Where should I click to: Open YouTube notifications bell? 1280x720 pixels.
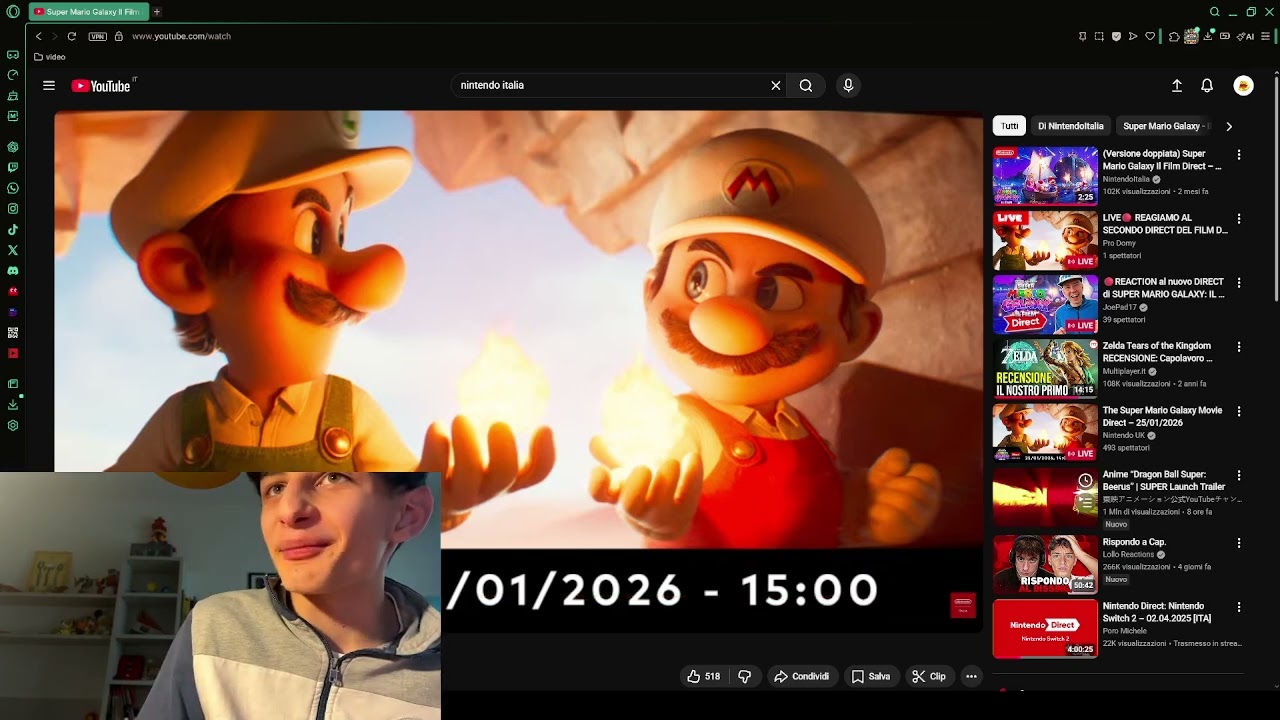coord(1207,86)
